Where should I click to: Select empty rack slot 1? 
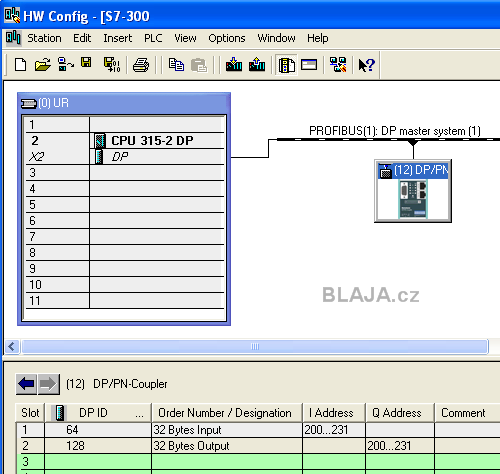point(125,125)
